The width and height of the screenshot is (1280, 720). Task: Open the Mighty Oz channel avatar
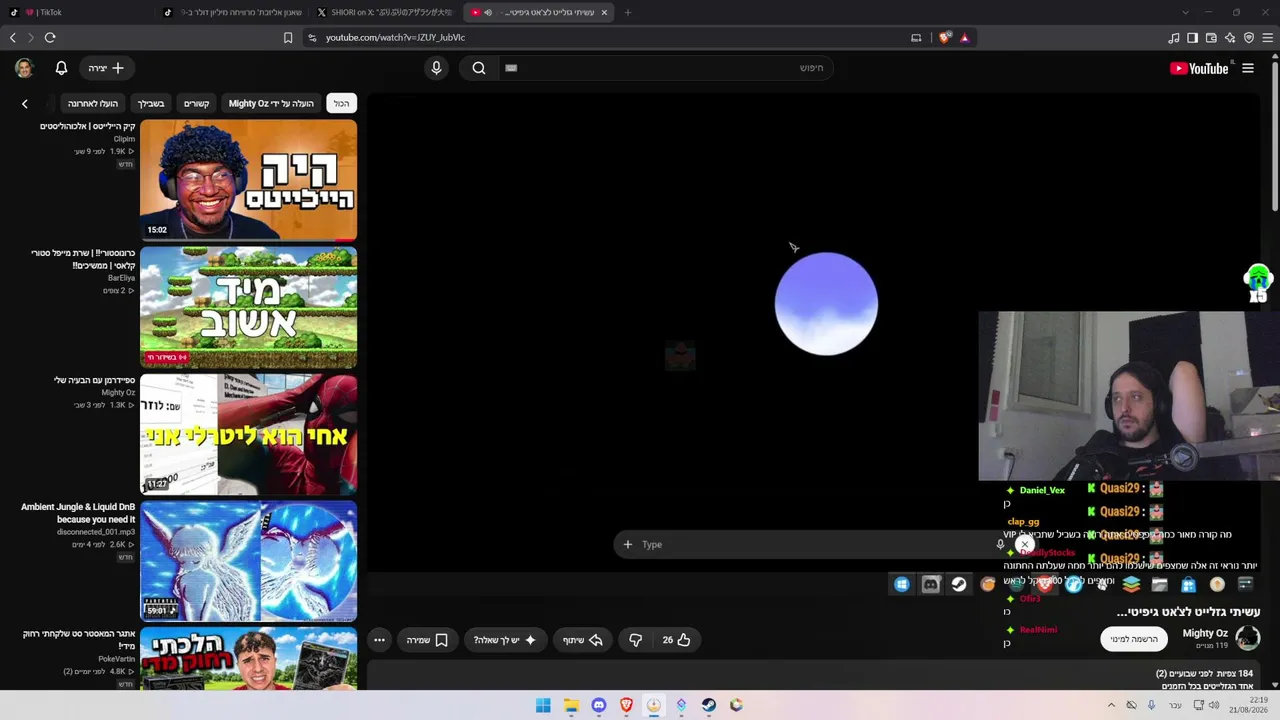coord(1248,638)
